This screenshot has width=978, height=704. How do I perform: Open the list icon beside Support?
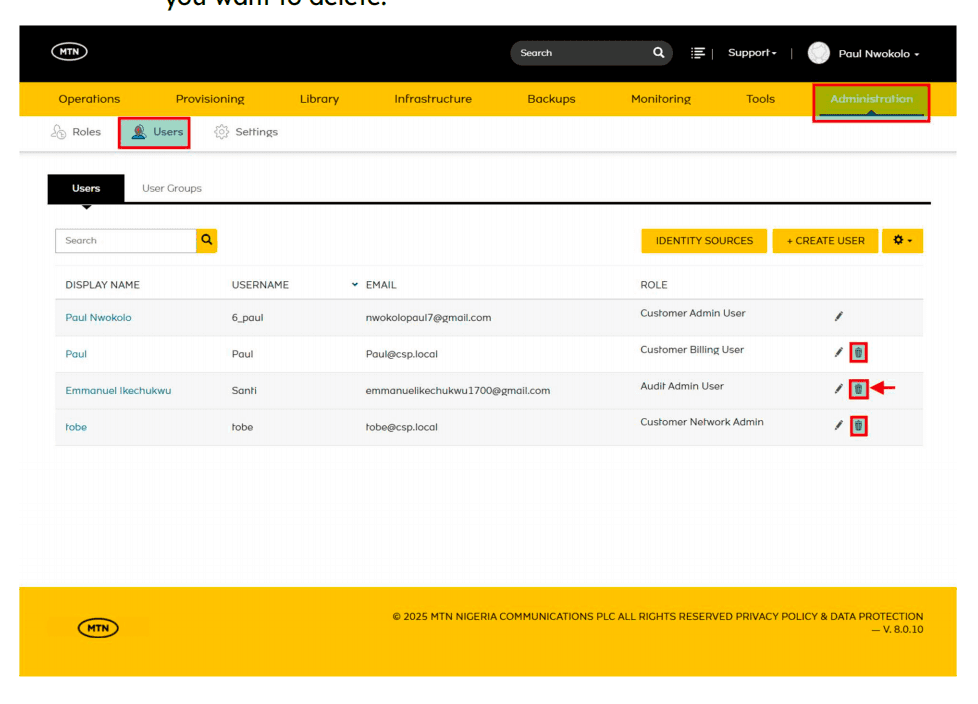[697, 54]
